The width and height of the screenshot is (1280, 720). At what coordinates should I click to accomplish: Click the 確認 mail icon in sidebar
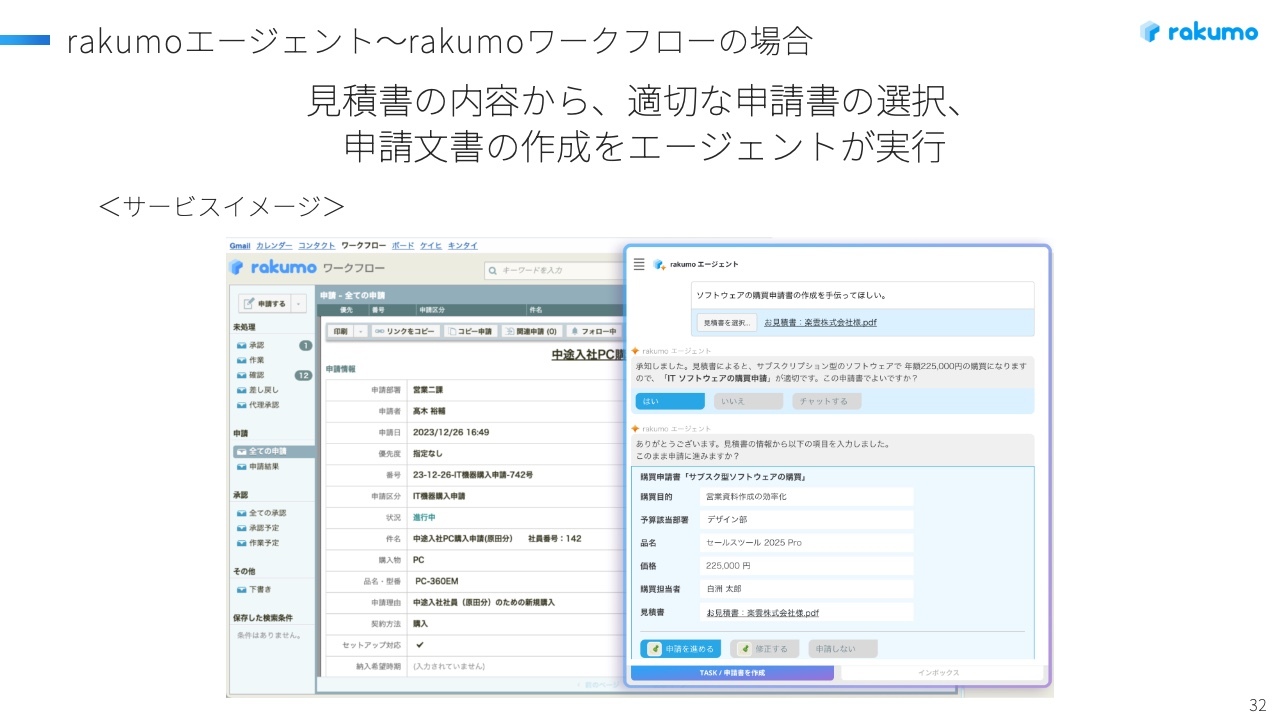click(242, 375)
